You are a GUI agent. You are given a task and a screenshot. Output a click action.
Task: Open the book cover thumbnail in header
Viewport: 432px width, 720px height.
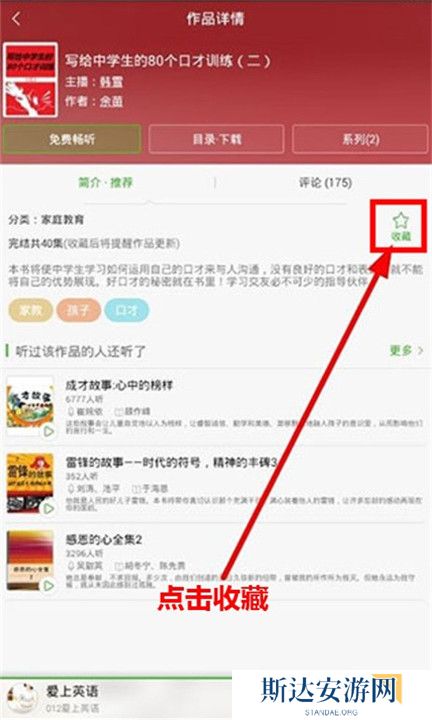tap(30, 80)
